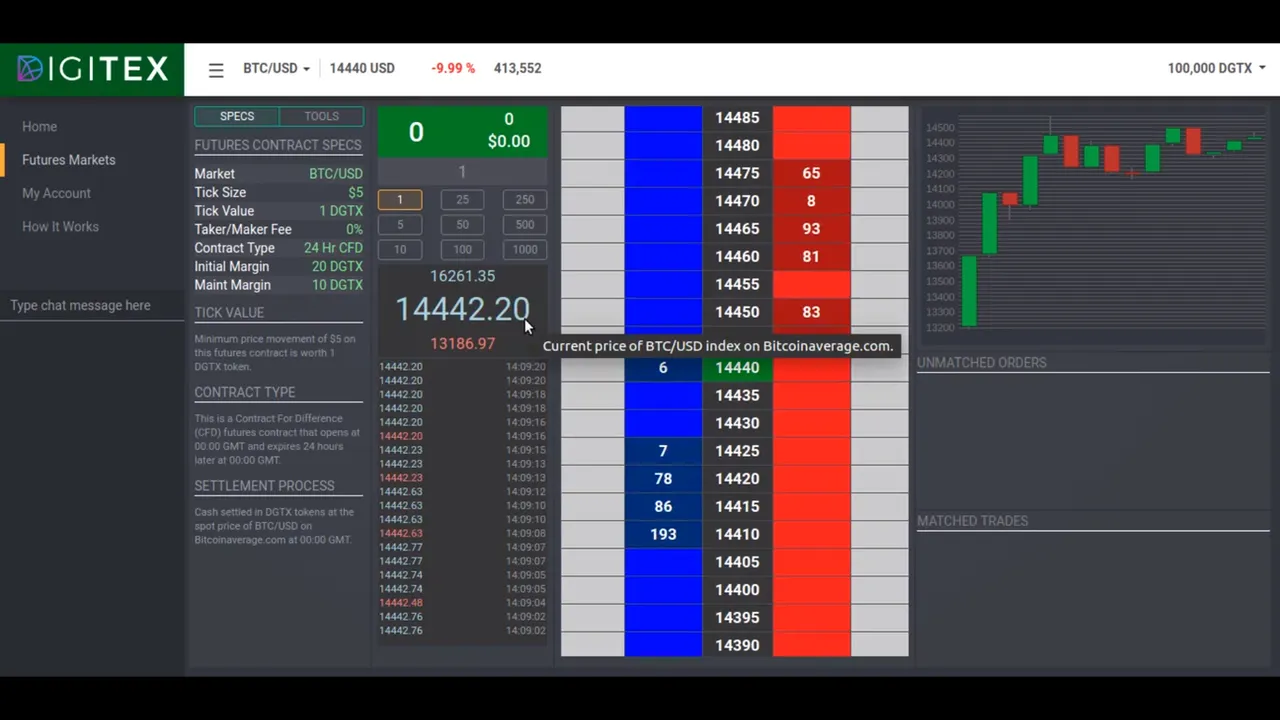Click price level 14485 in ladder
This screenshot has height=720, width=1280.
pos(737,118)
